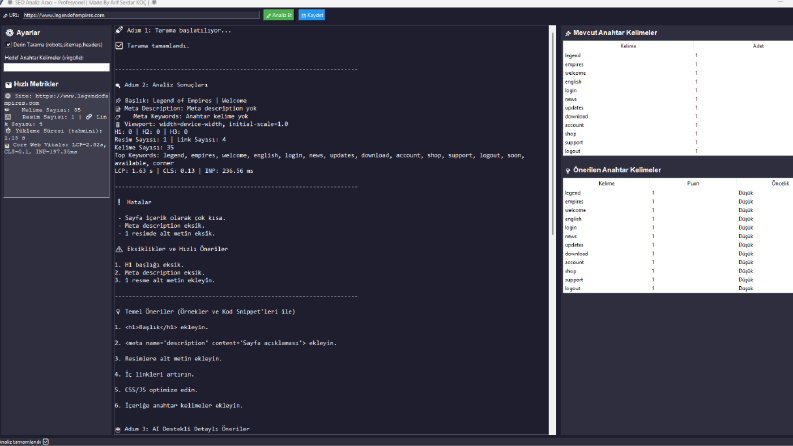Click the Hedef Anahtar Kelimeler input box
793x446 pixels.
coord(57,67)
